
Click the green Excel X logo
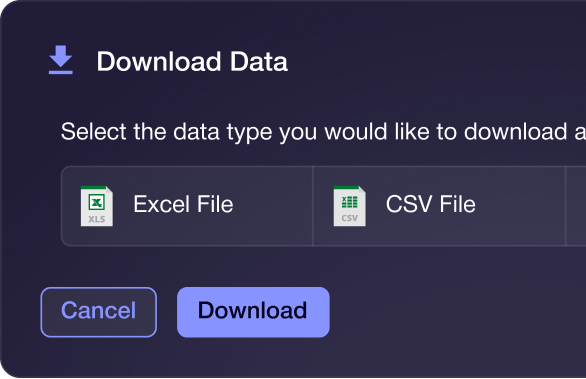(97, 203)
